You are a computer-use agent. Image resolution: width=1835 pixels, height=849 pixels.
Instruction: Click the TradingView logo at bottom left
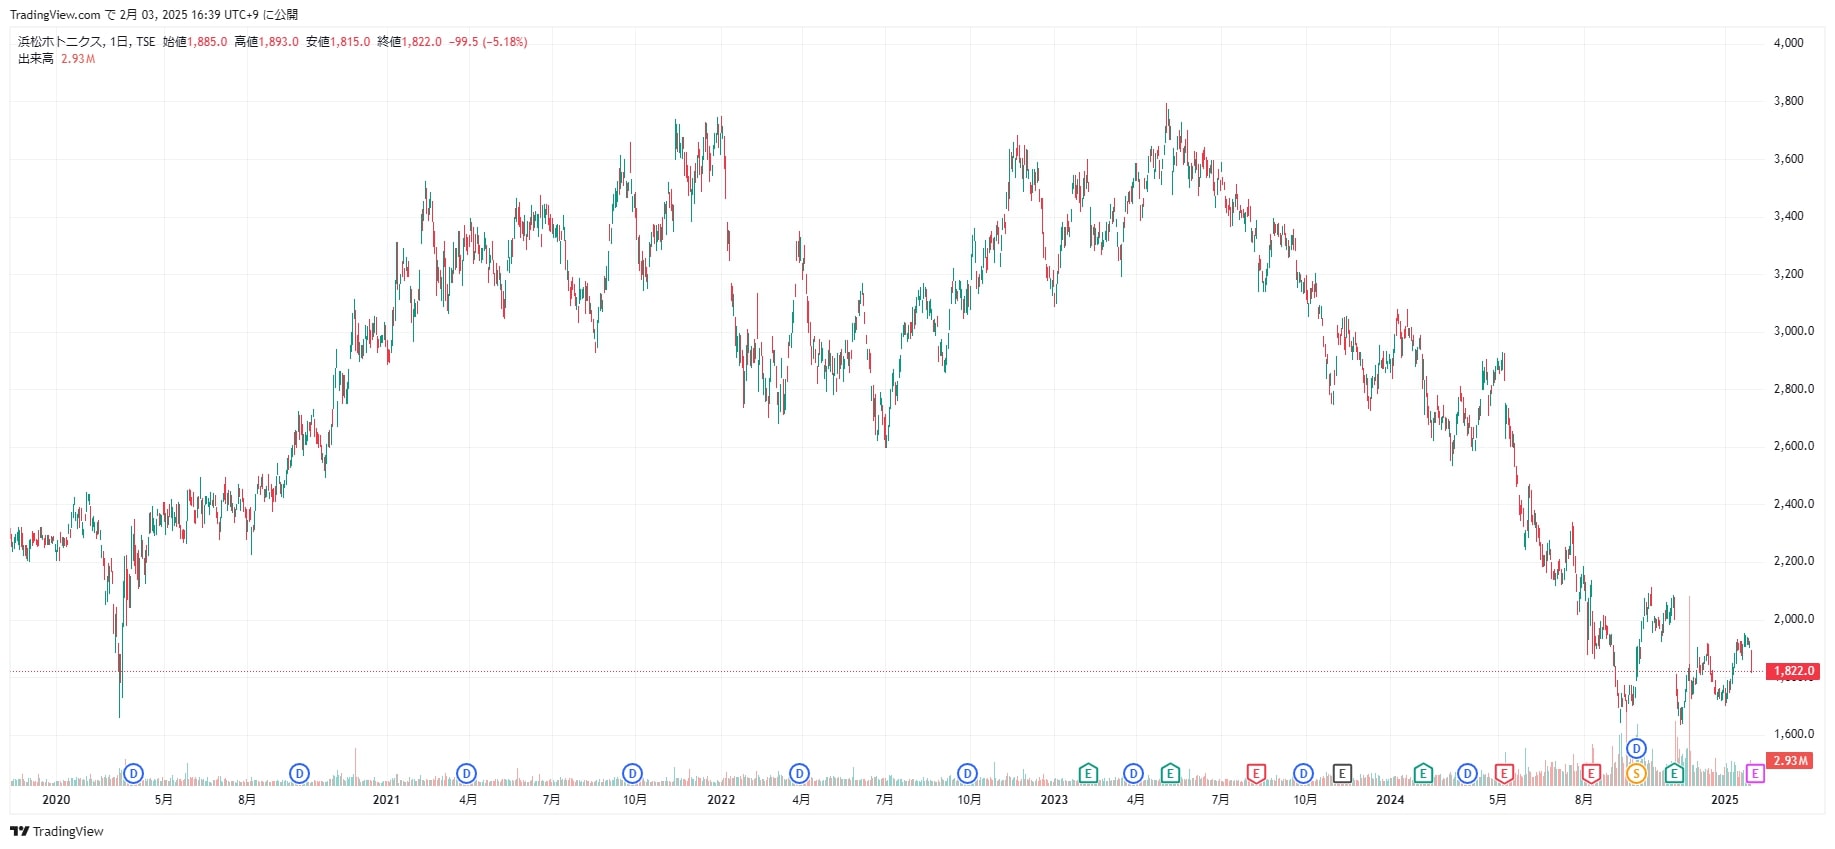57,831
